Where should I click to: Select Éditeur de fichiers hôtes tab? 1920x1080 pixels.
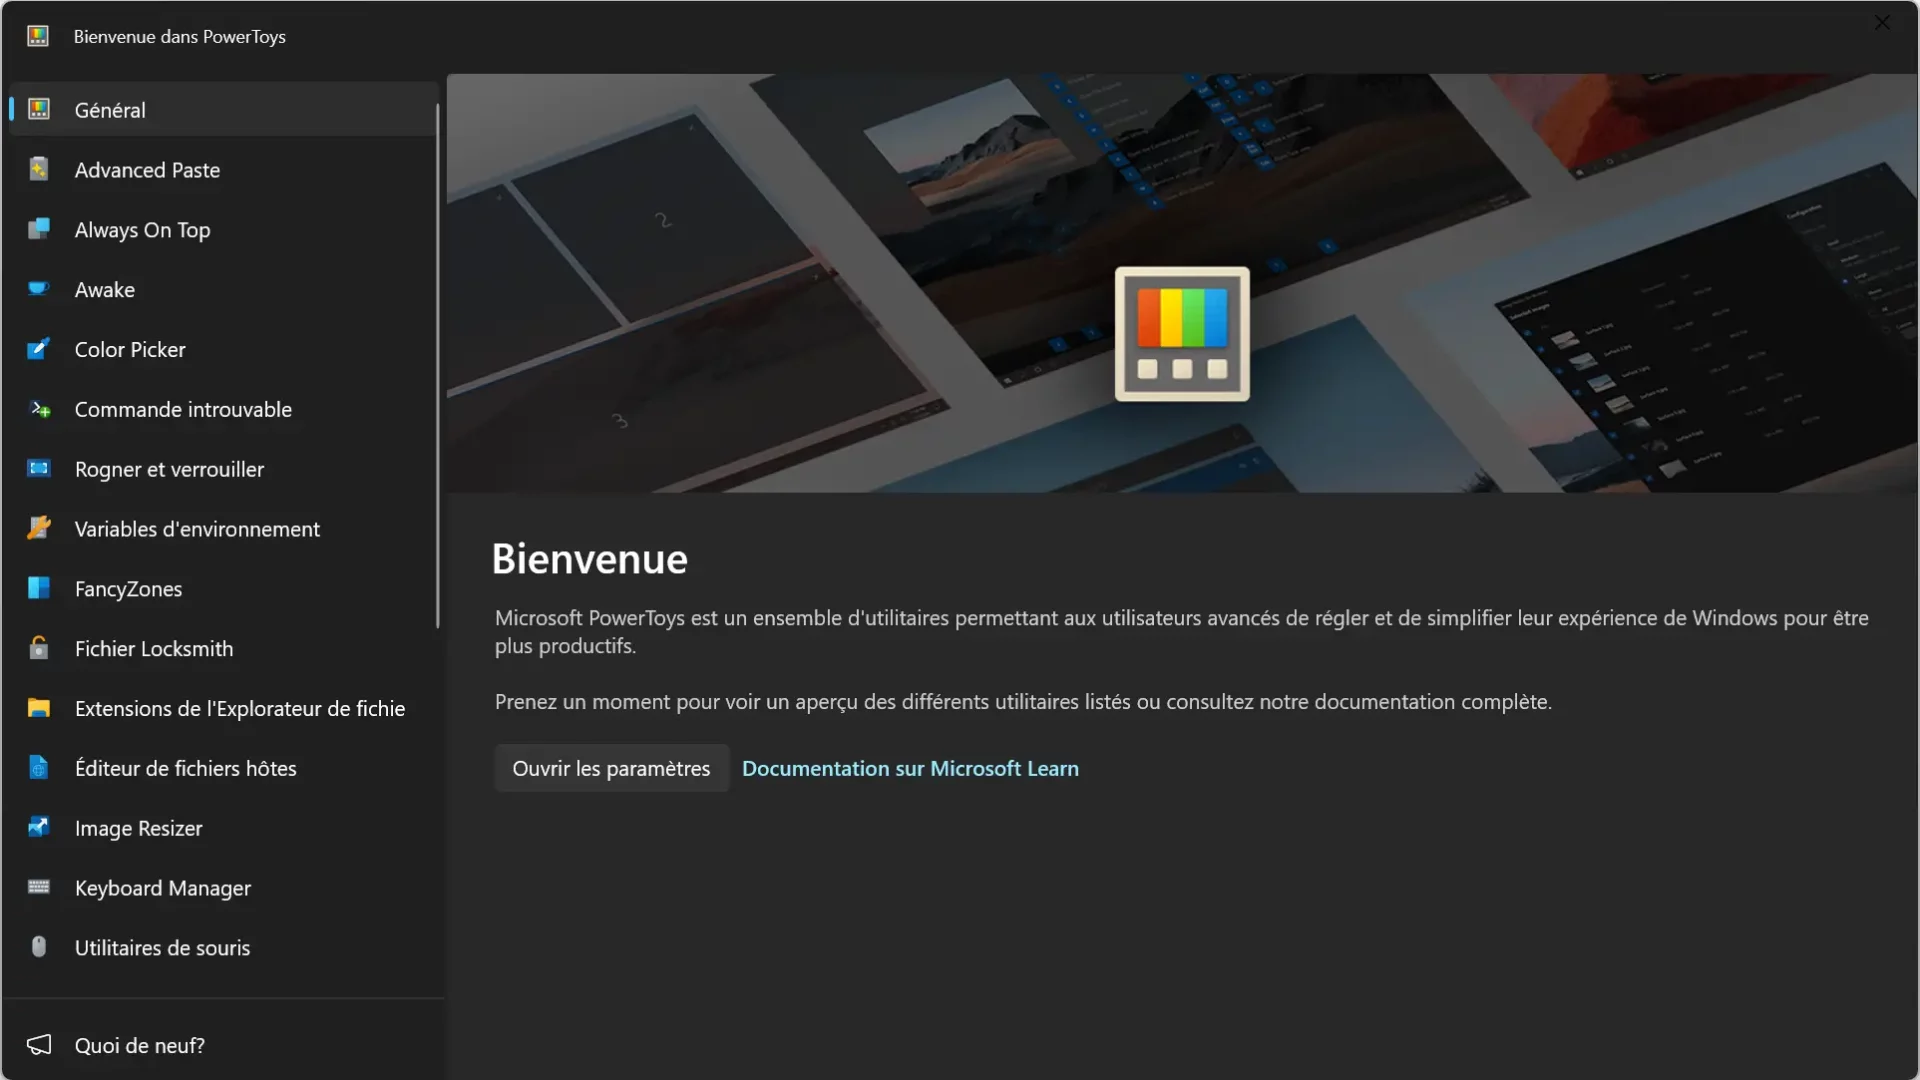[185, 767]
